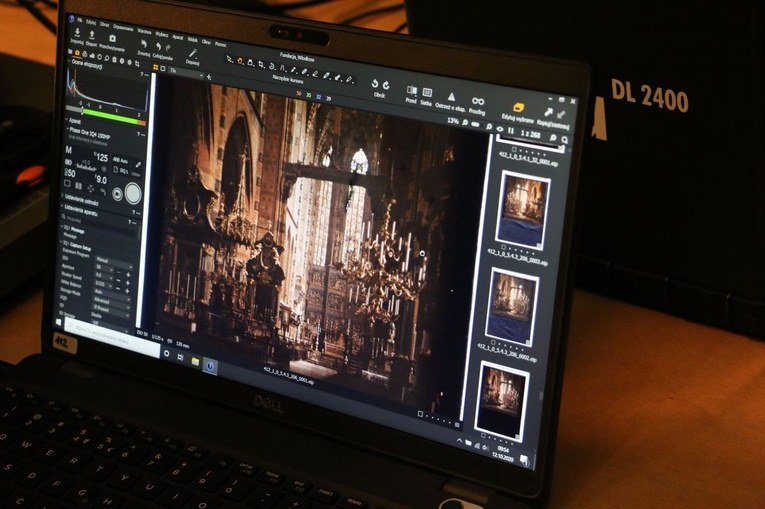The height and width of the screenshot is (509, 765).
Task: Click the exposure warning triangle icon
Action: pyautogui.click(x=452, y=96)
